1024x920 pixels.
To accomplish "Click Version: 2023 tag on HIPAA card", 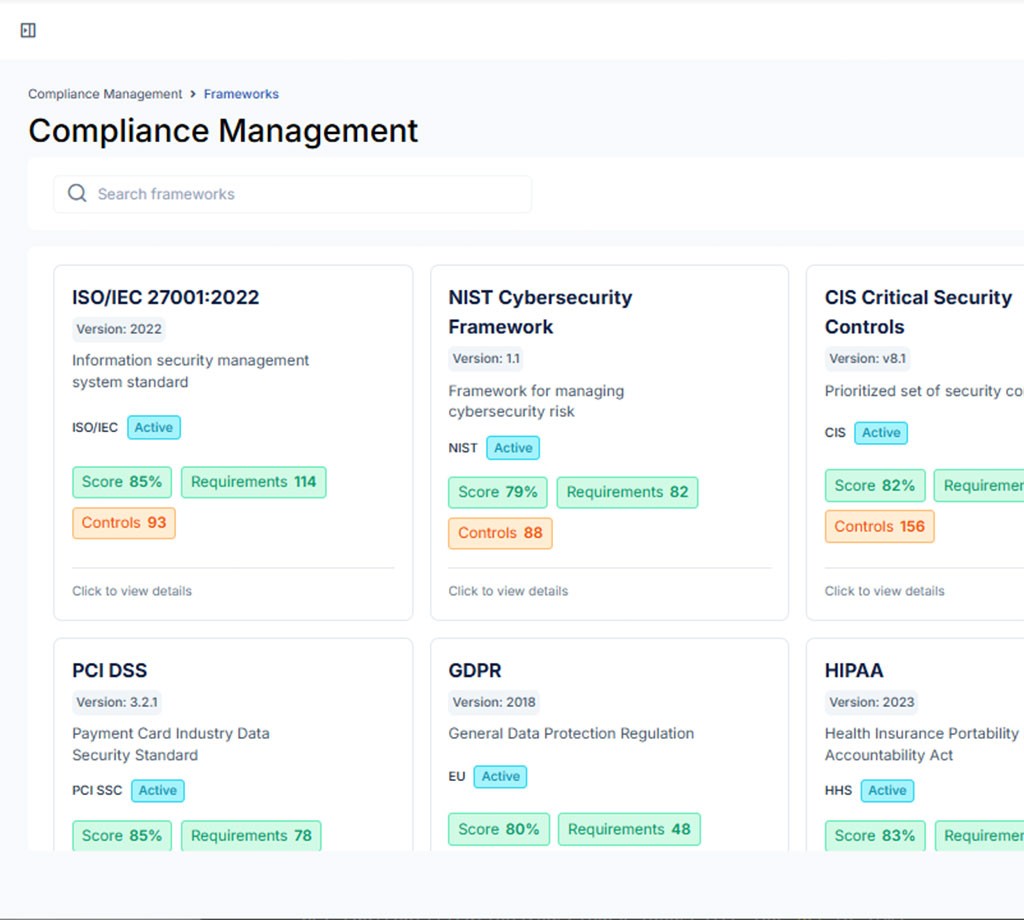I will 871,702.
